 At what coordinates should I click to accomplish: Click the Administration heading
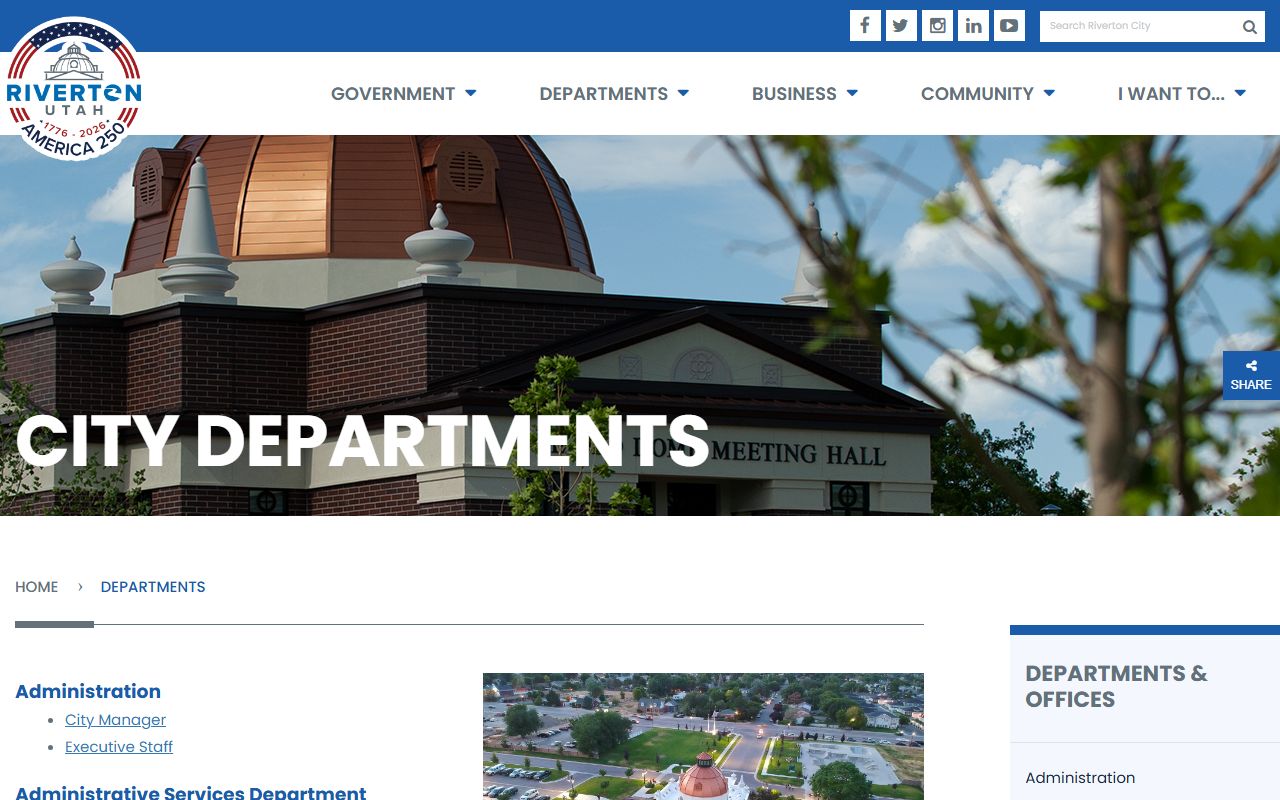[x=88, y=691]
